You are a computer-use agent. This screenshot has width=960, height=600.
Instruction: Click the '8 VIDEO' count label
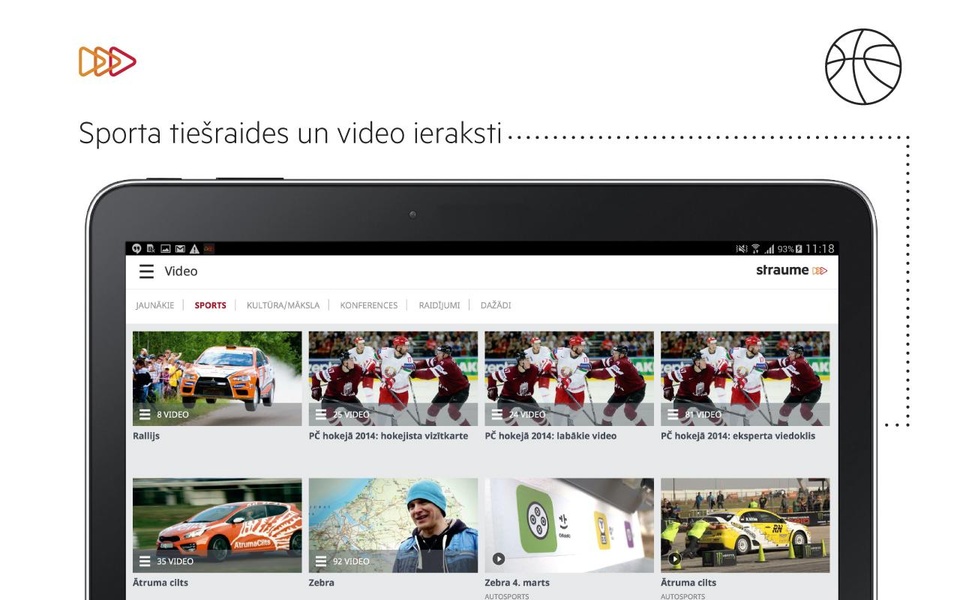173,414
